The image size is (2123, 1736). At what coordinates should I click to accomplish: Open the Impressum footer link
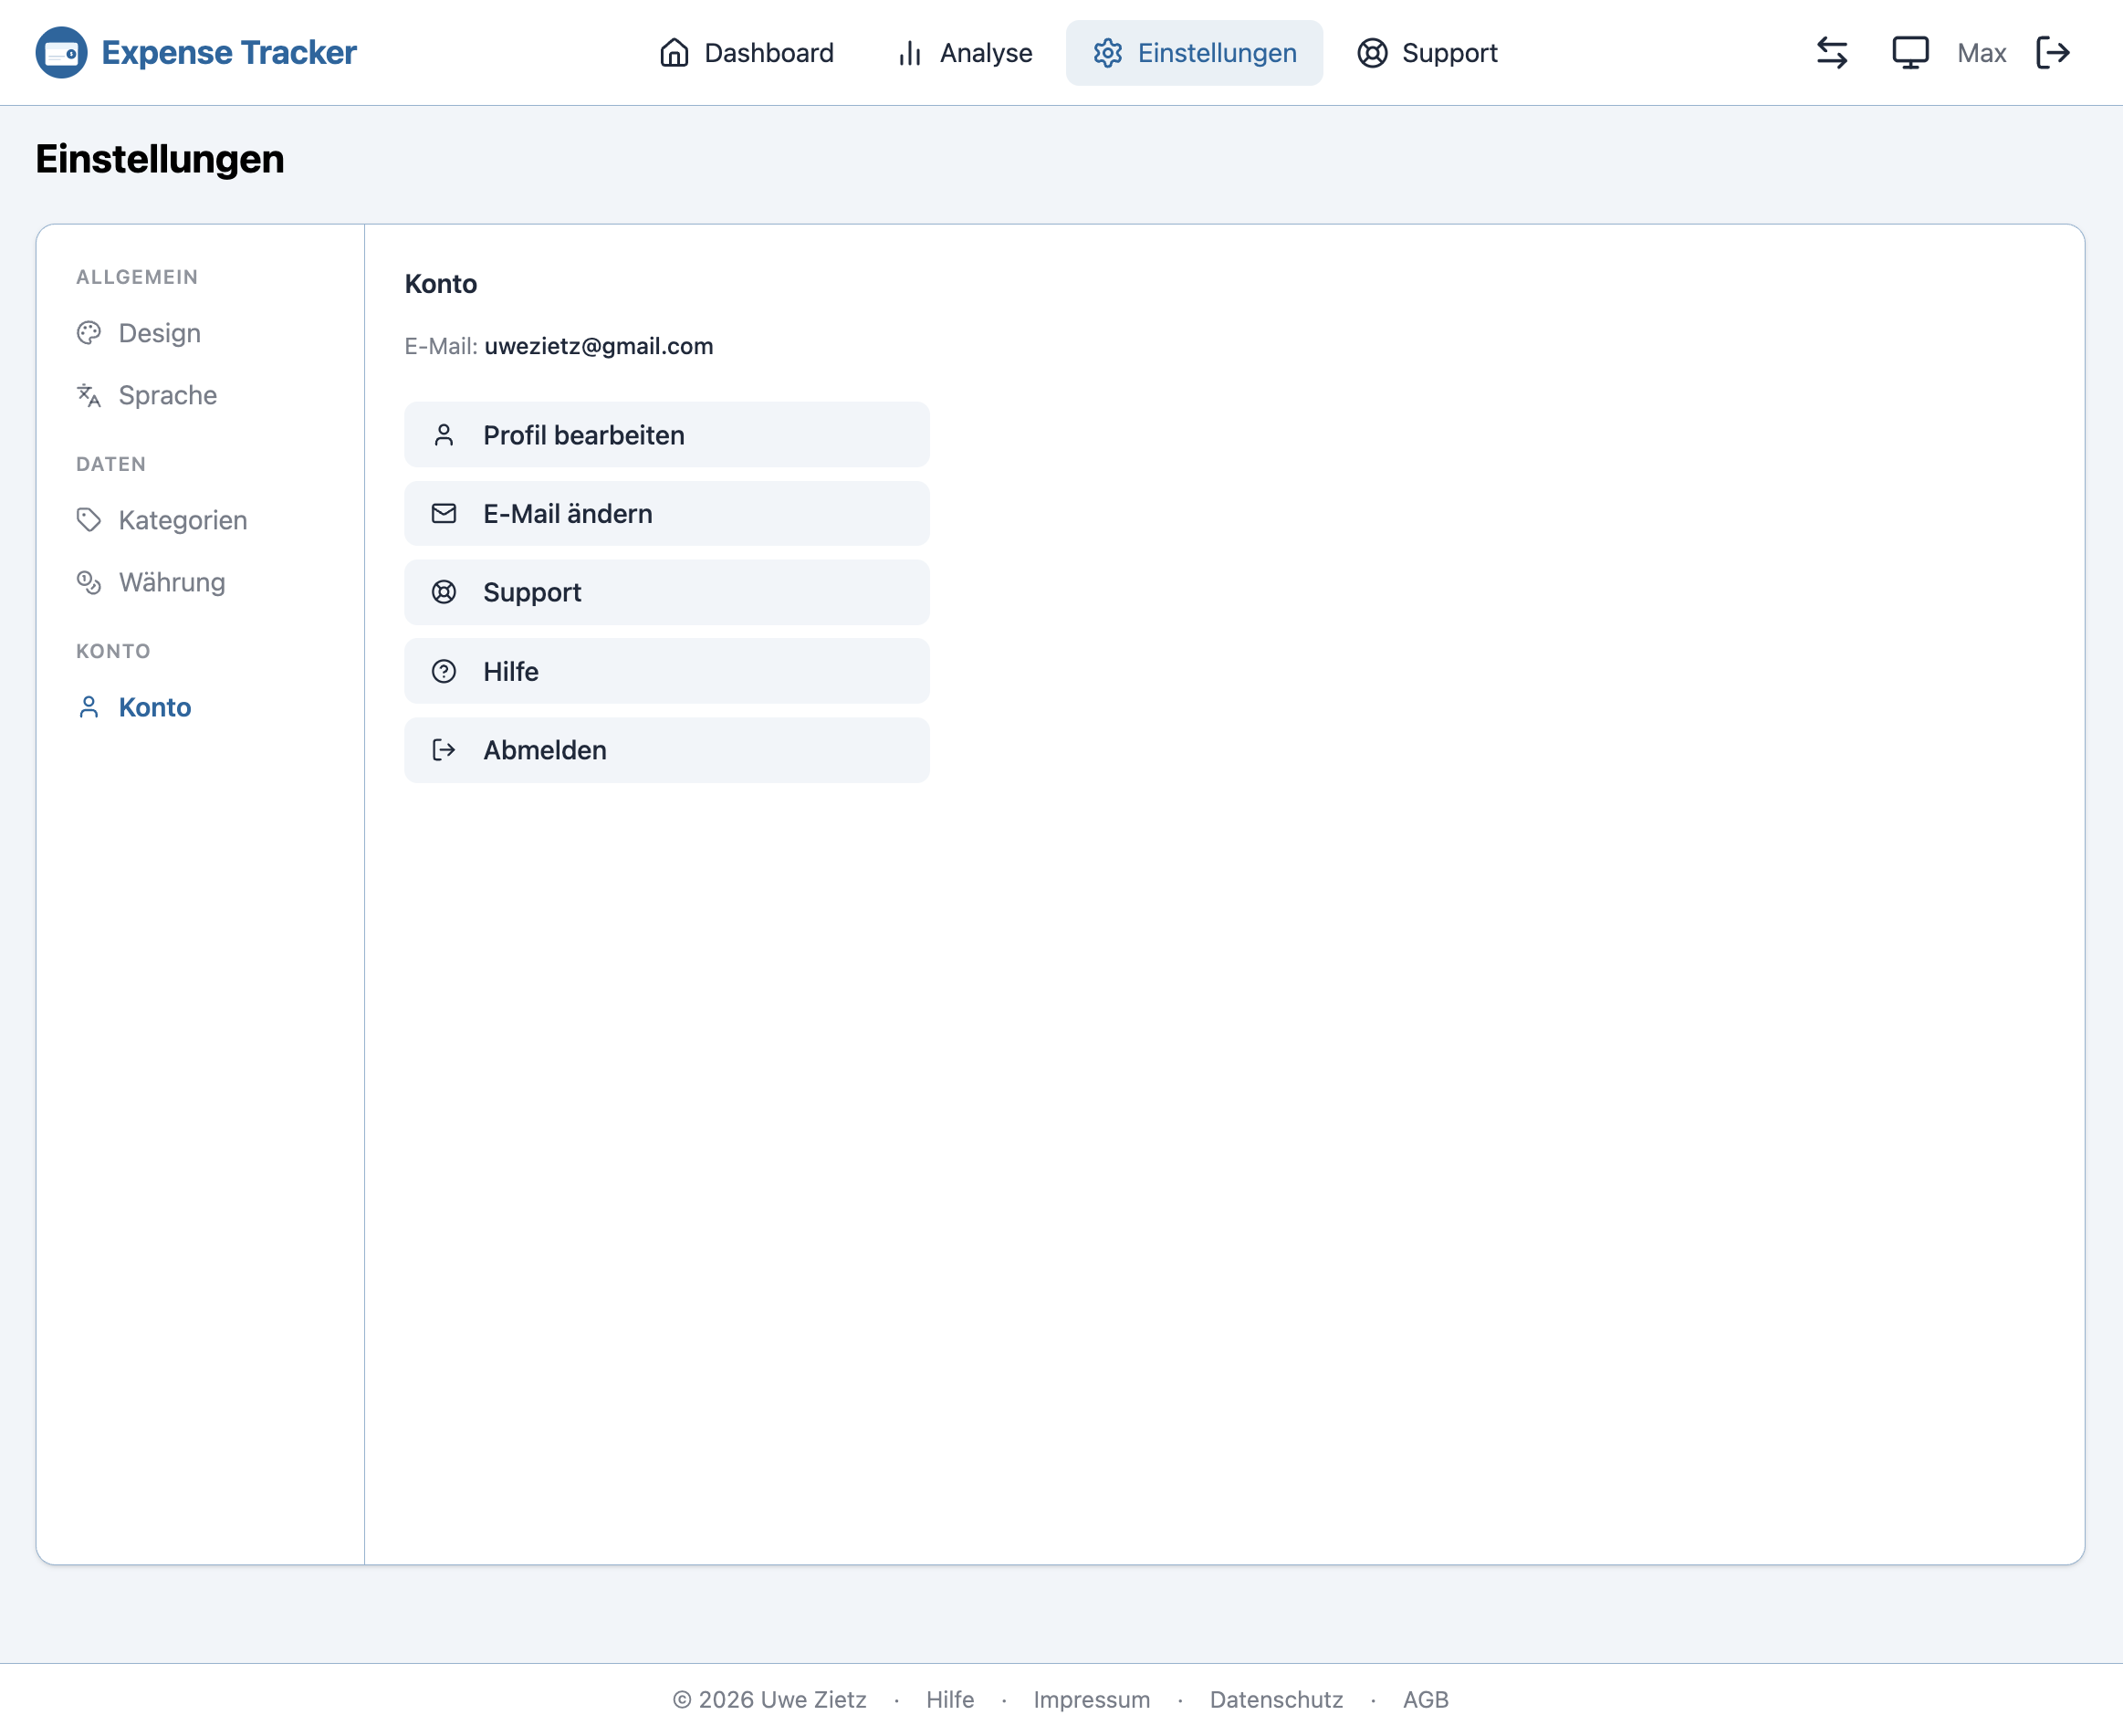1091,1699
